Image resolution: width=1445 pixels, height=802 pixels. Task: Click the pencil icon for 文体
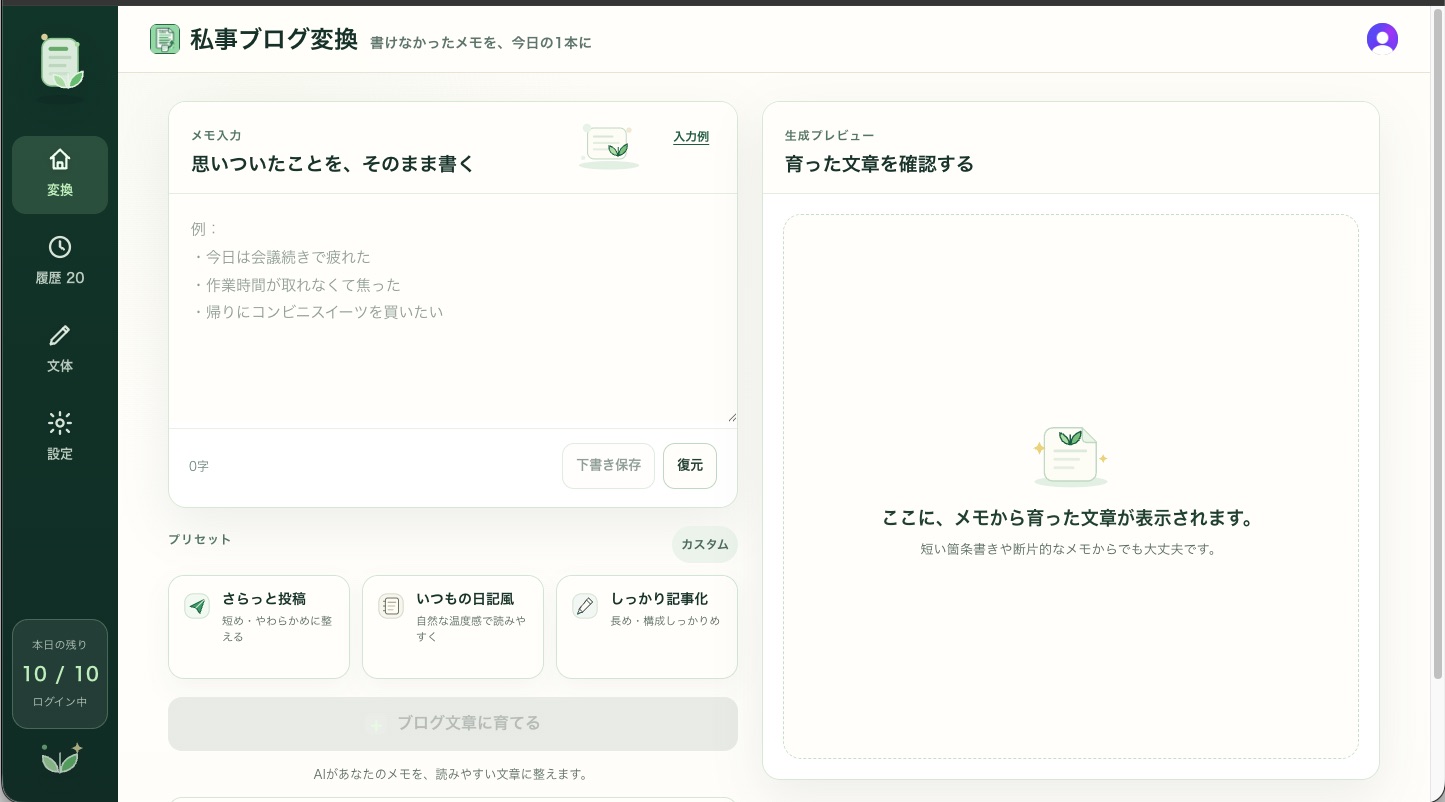[x=60, y=335]
